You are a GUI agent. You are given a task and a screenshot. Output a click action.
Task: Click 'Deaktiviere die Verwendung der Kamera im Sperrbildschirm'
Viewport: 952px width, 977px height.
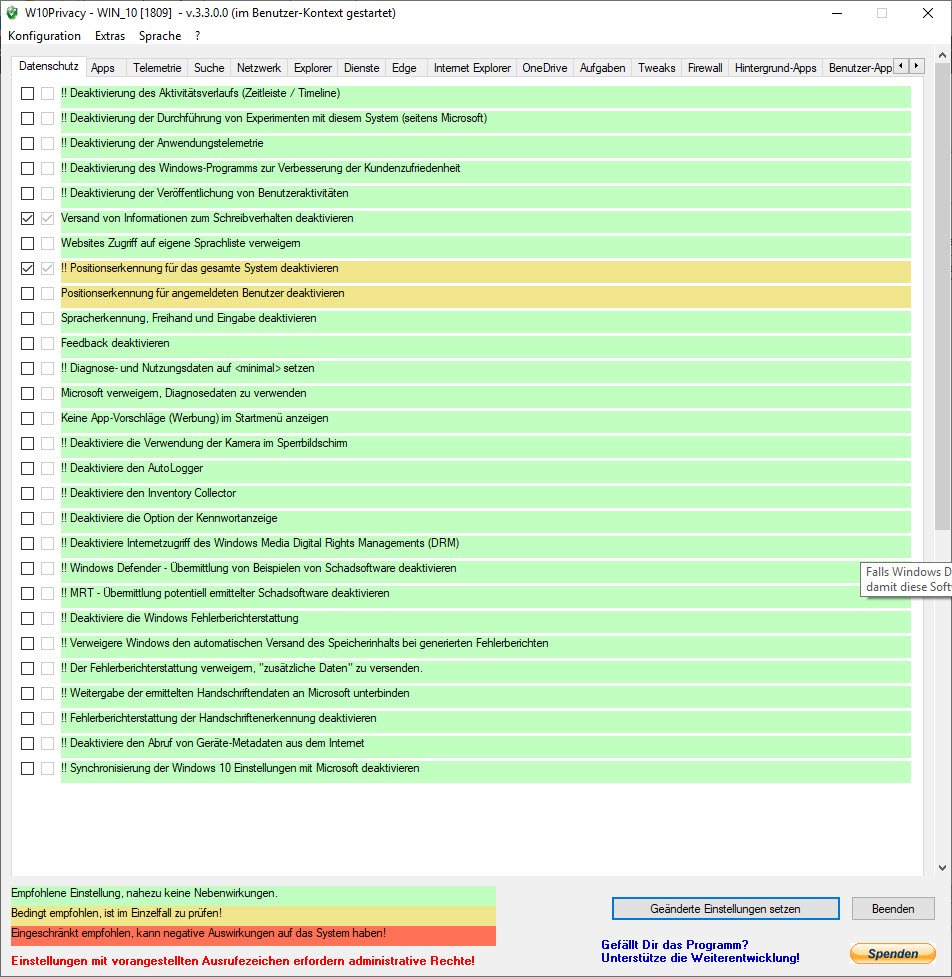click(204, 443)
